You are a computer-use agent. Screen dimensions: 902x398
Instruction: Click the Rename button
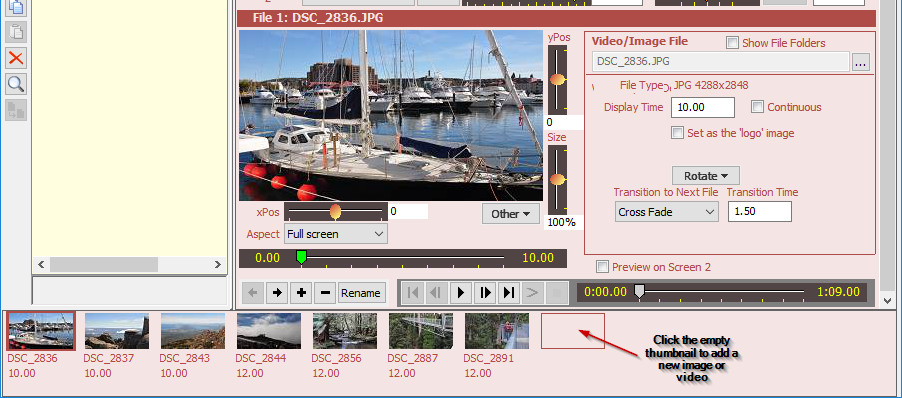(x=361, y=293)
